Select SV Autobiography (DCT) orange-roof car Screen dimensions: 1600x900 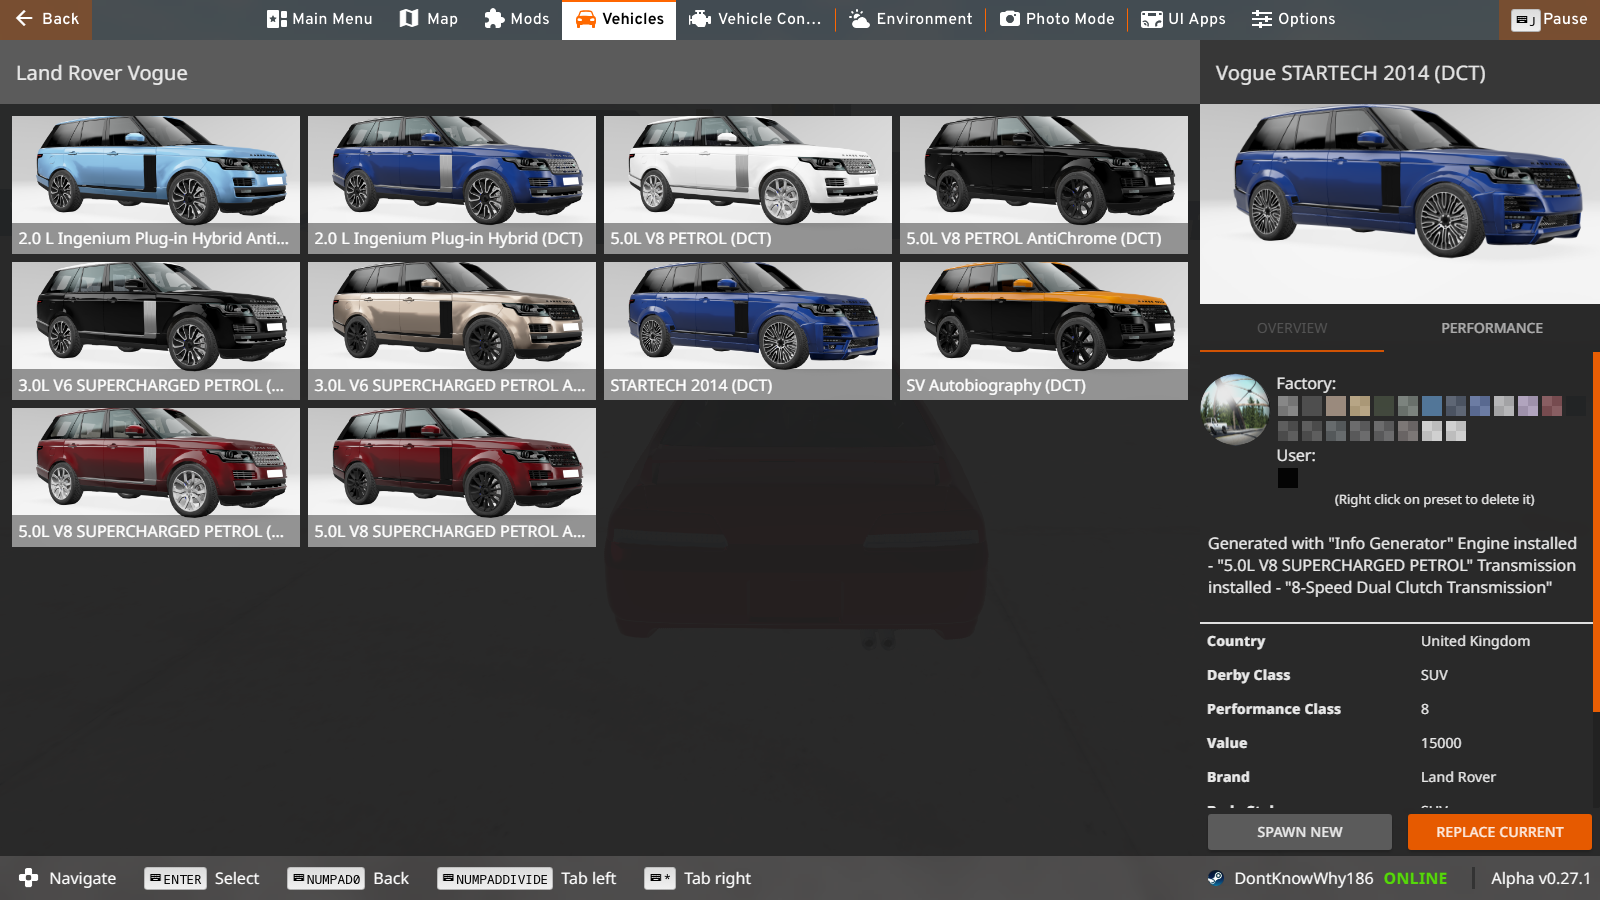click(x=1044, y=331)
